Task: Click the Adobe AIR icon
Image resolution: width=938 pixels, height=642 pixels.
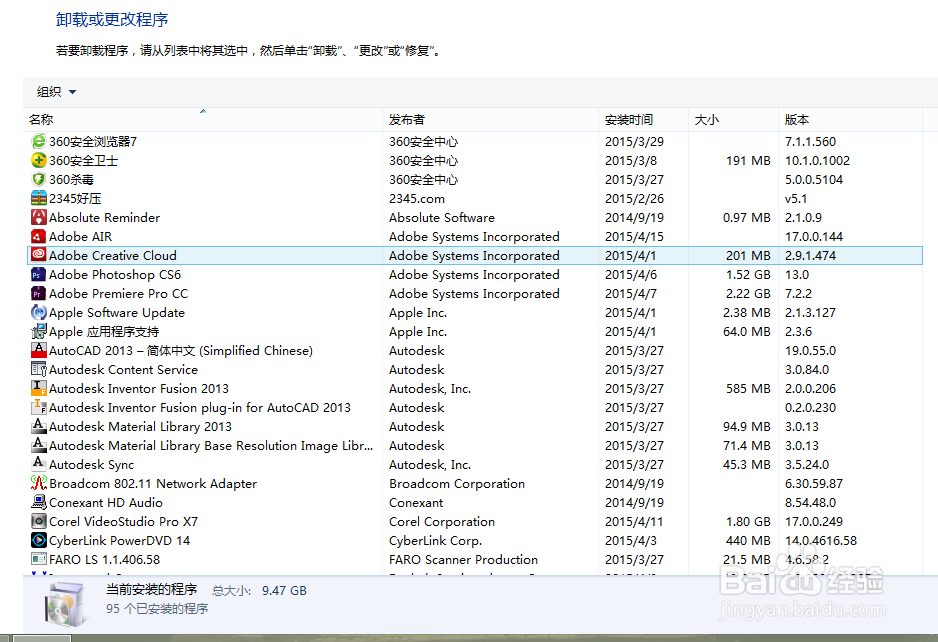Action: 38,236
